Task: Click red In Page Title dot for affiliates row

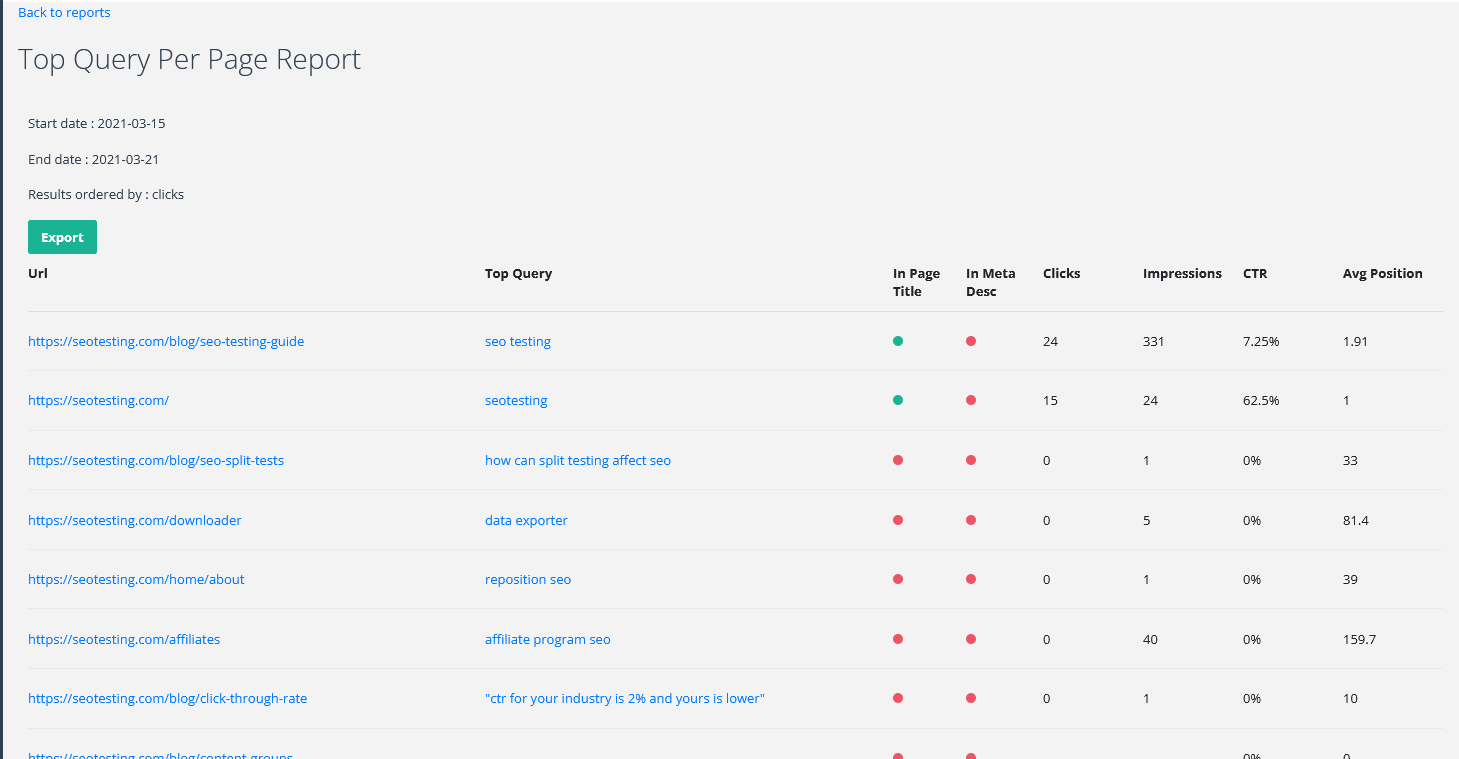Action: [898, 639]
